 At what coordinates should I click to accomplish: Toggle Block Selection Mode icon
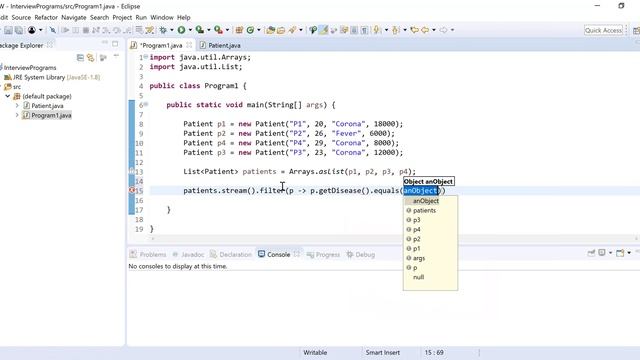tap(354, 30)
